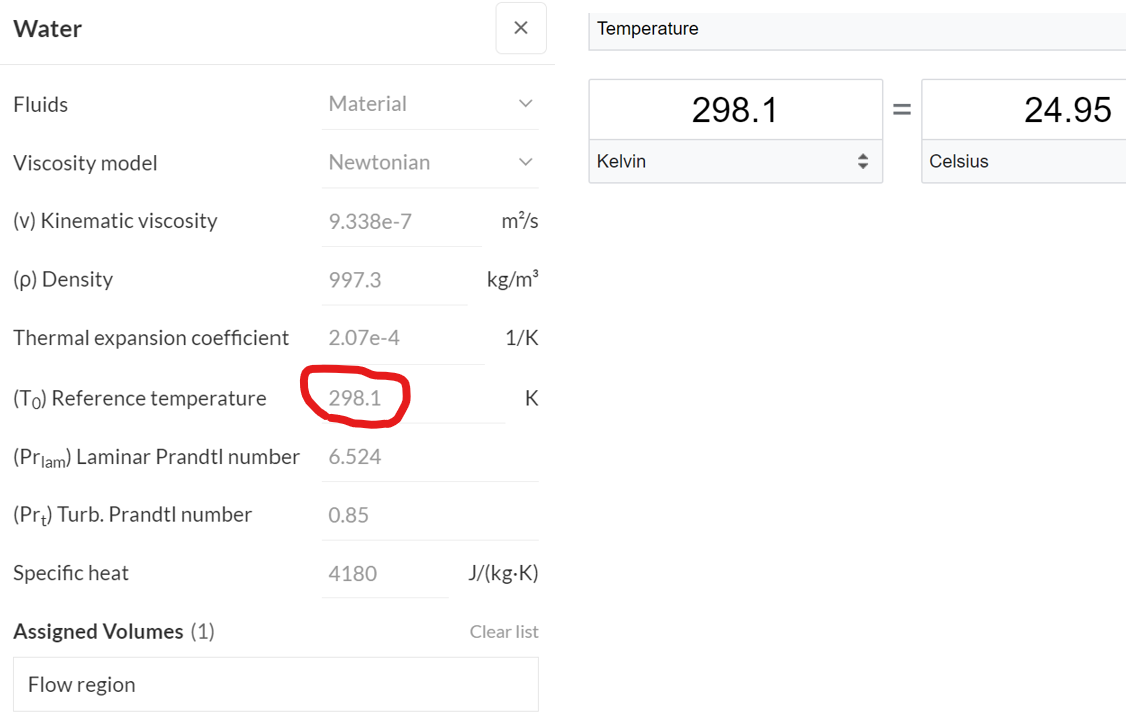Open the Viscosity model dropdown
Viewport: 1128px width, 720px height.
click(430, 162)
